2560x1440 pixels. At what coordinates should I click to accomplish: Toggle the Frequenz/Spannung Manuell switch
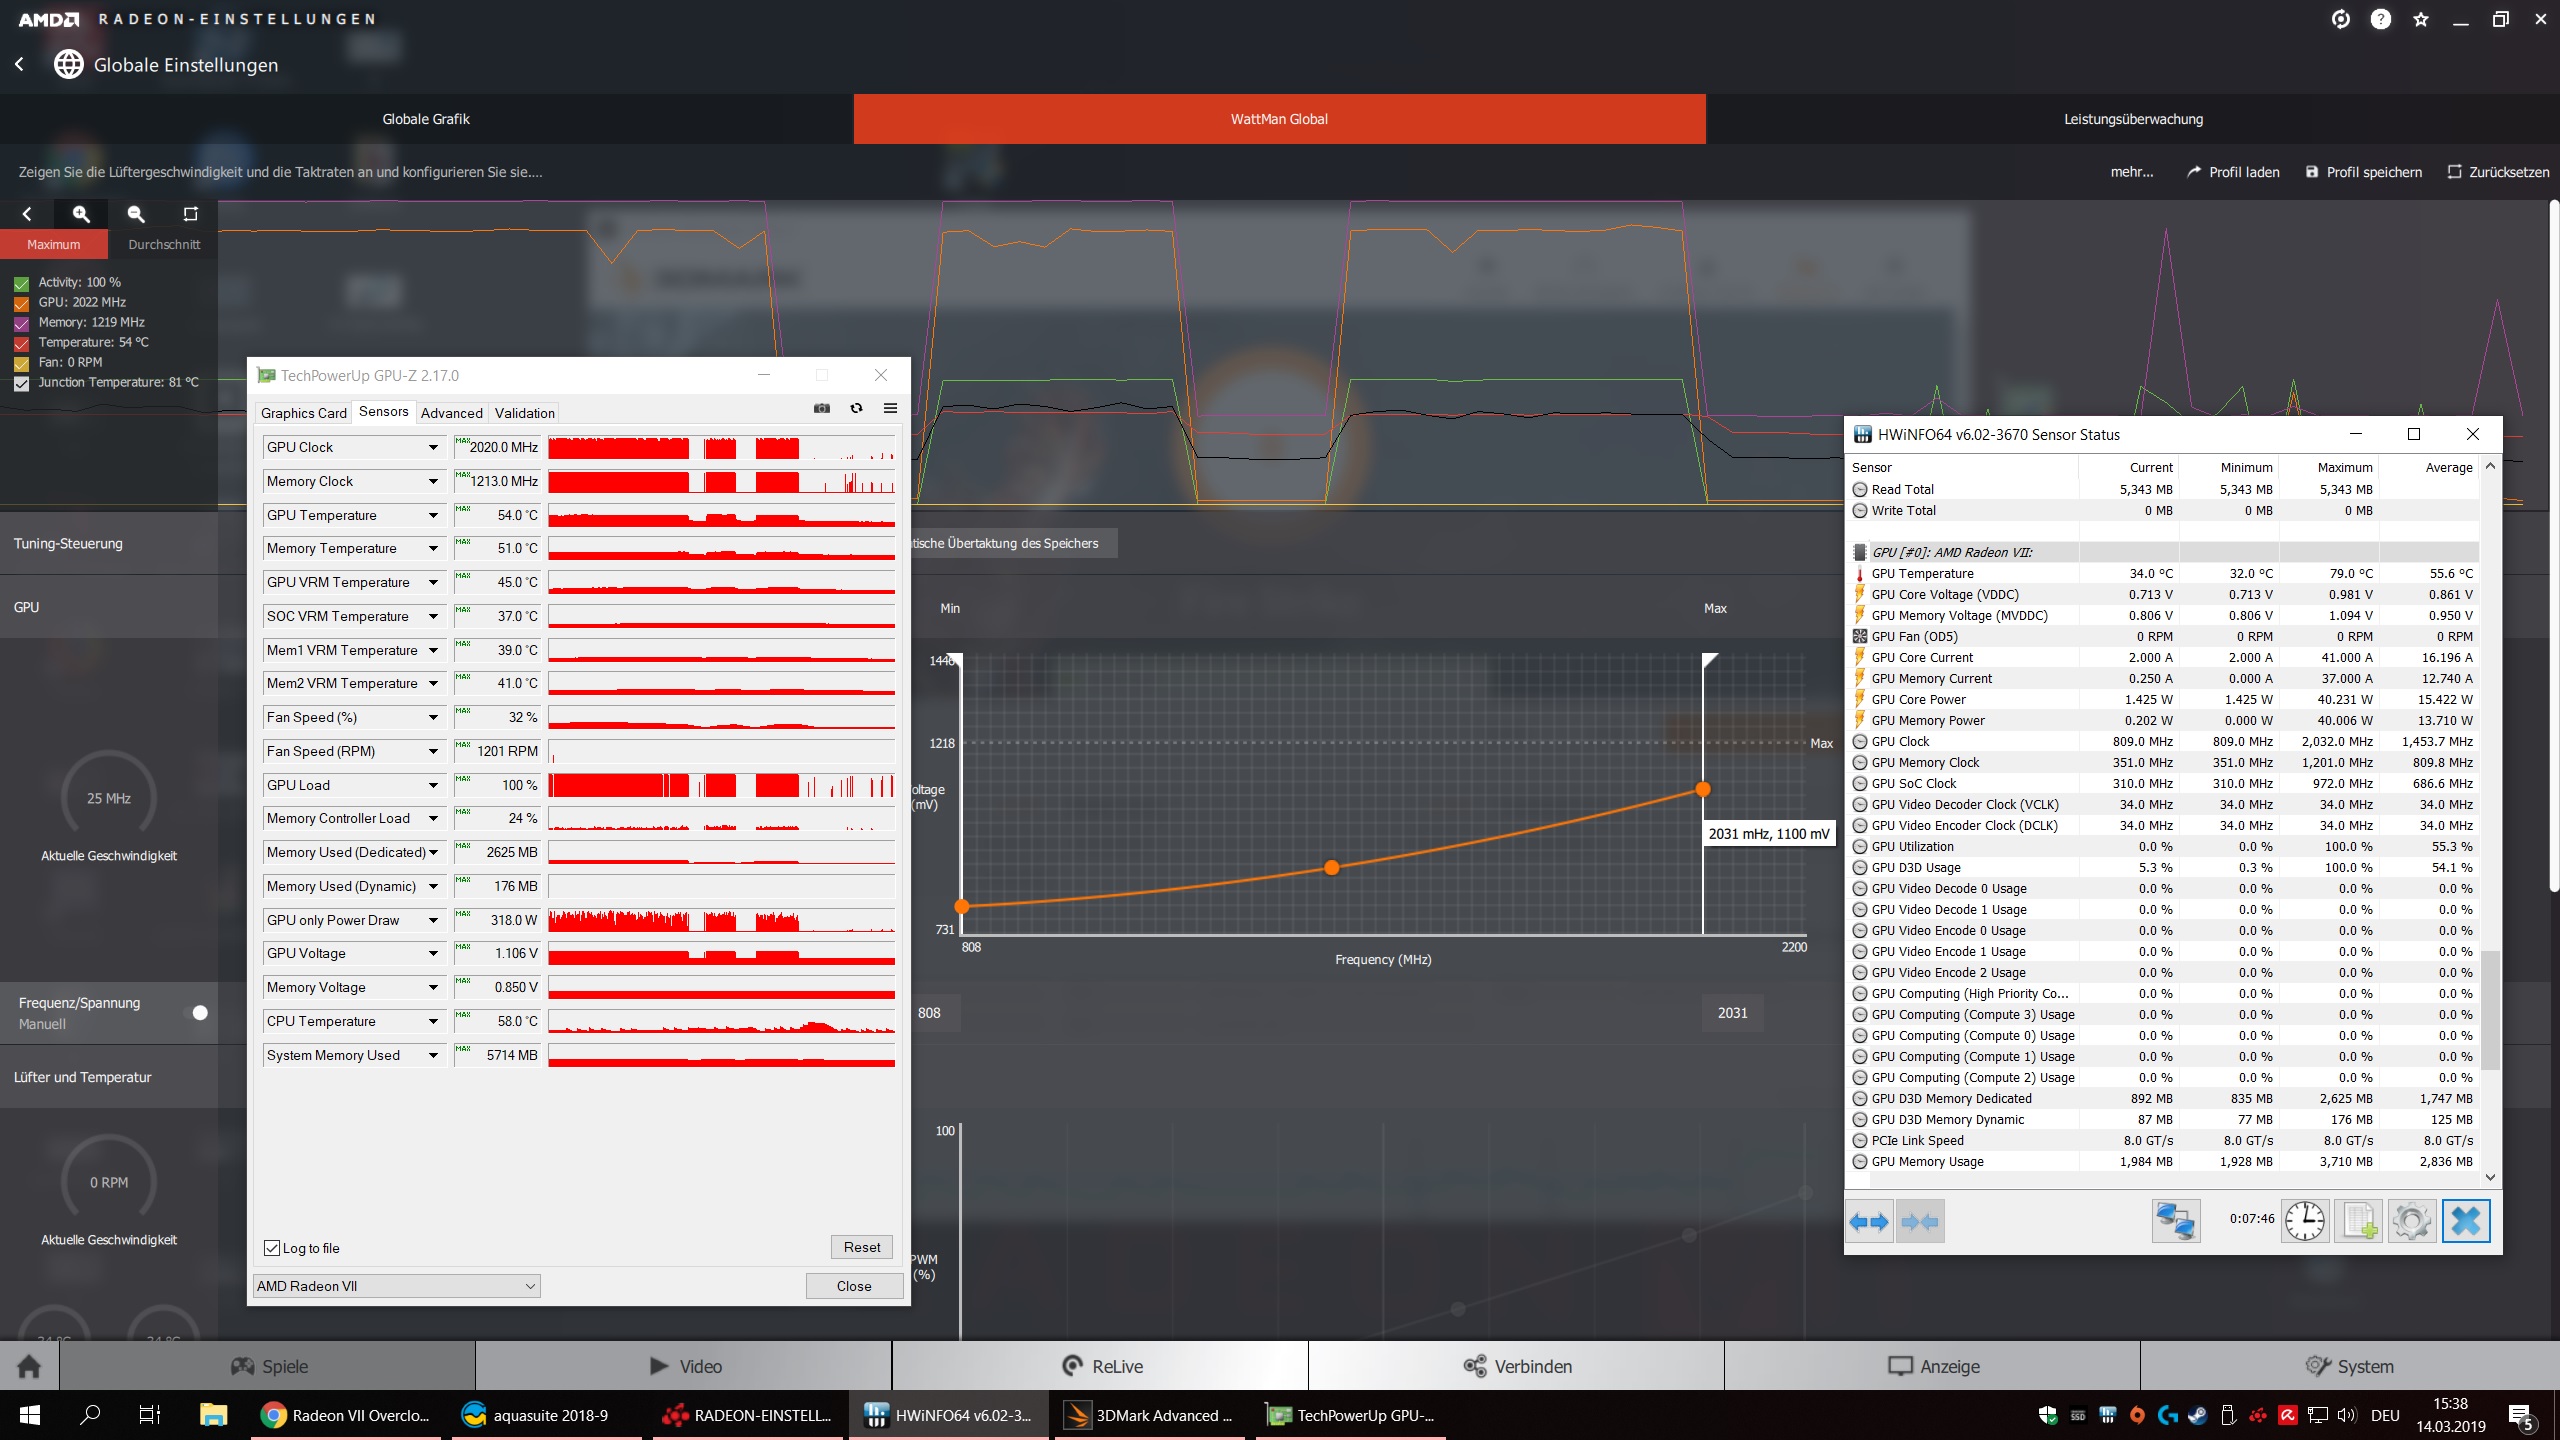tap(200, 1012)
